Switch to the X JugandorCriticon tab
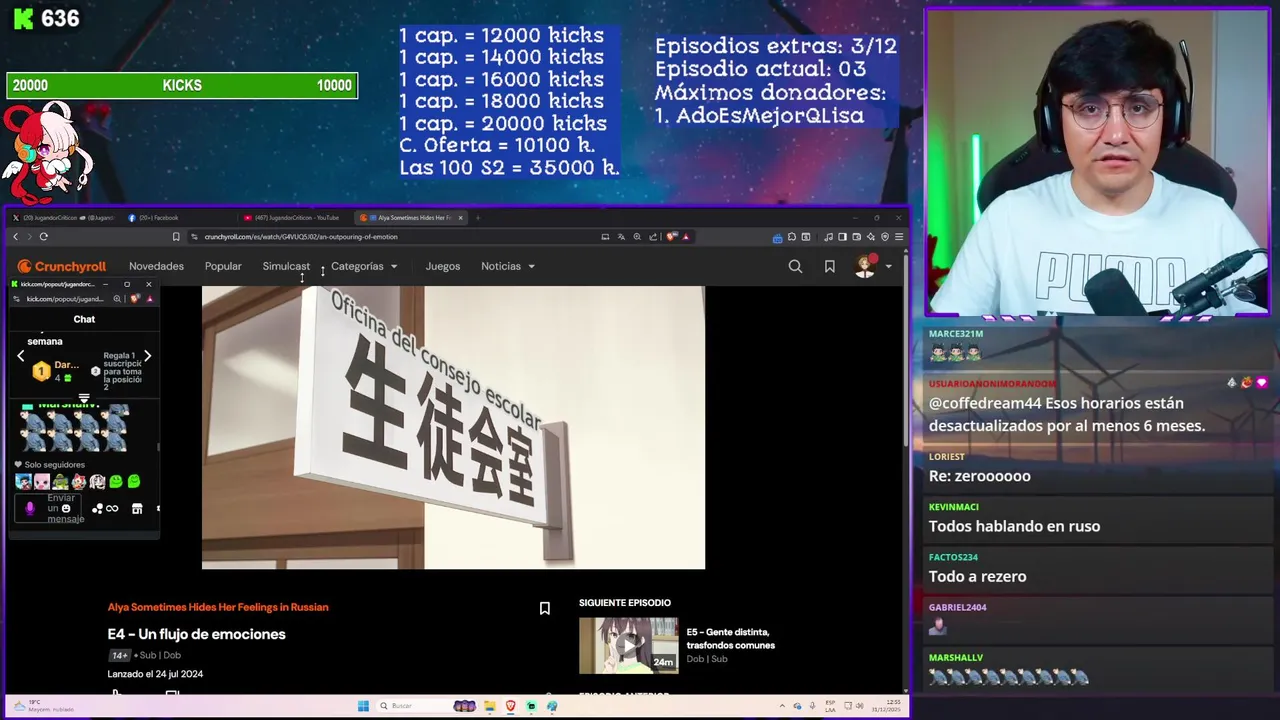Viewport: 1280px width, 720px height. [x=65, y=217]
